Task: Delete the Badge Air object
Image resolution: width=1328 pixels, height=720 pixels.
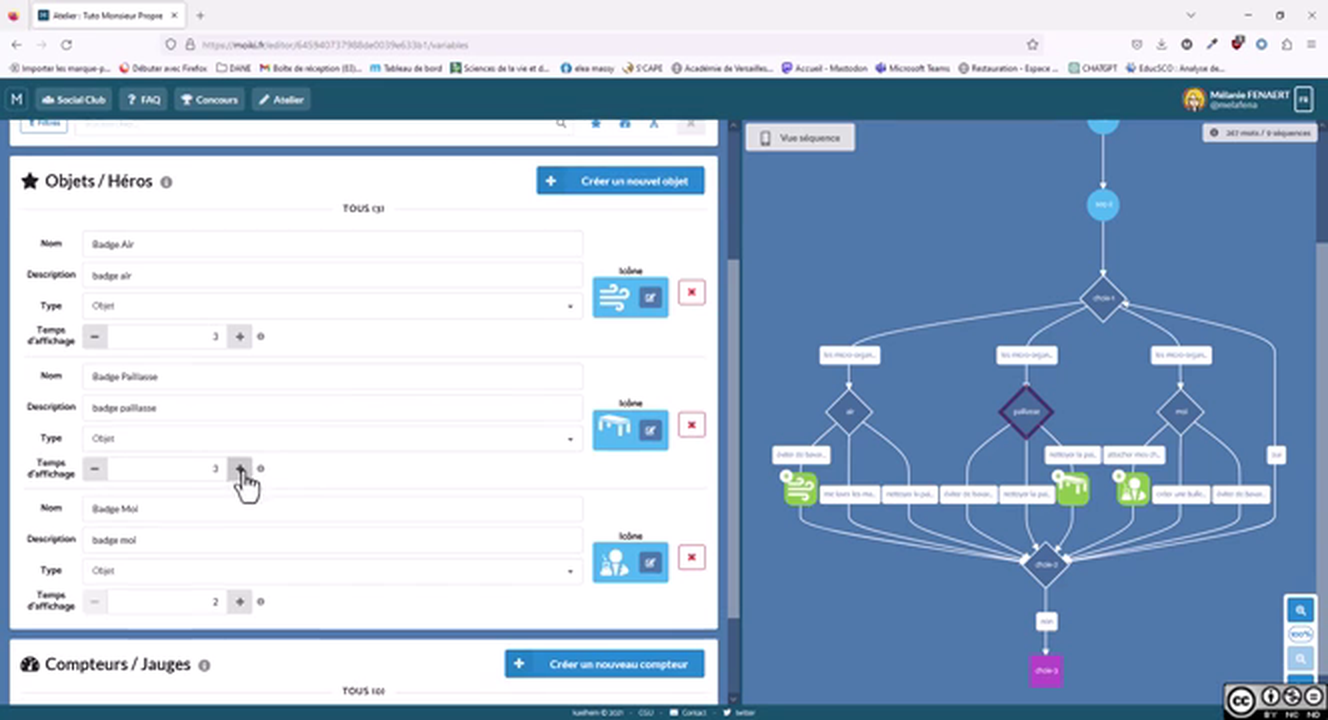Action: (691, 292)
